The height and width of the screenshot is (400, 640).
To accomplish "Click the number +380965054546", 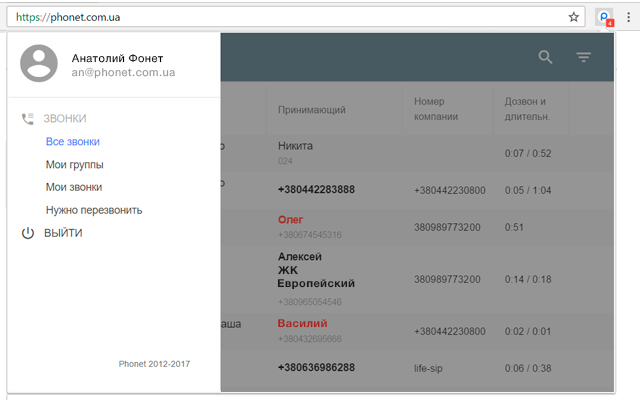I will [310, 302].
